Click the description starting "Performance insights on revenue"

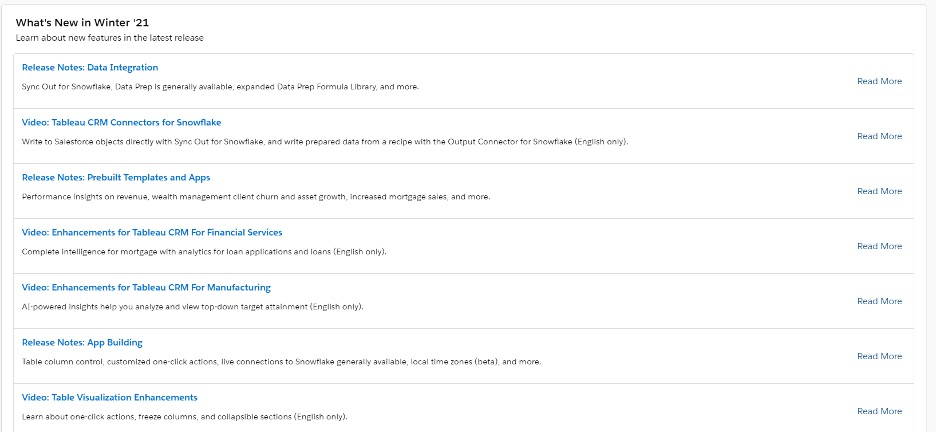coord(256,197)
